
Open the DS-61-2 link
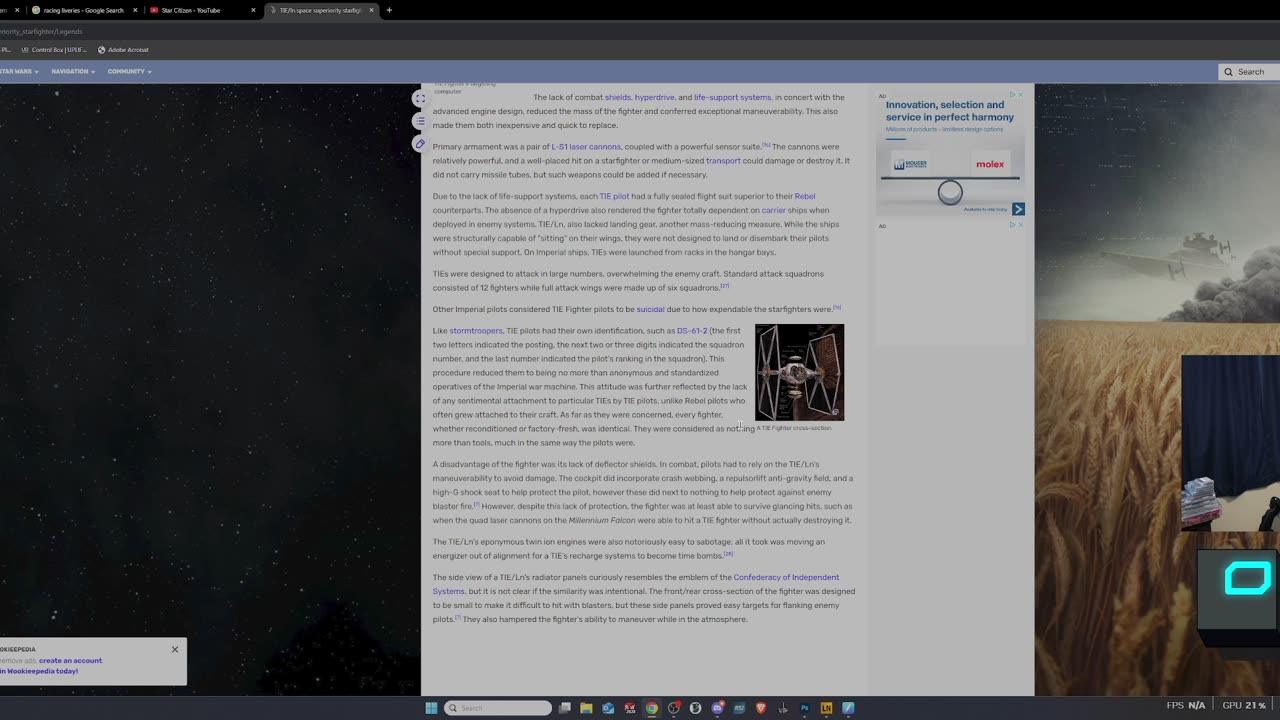point(692,331)
